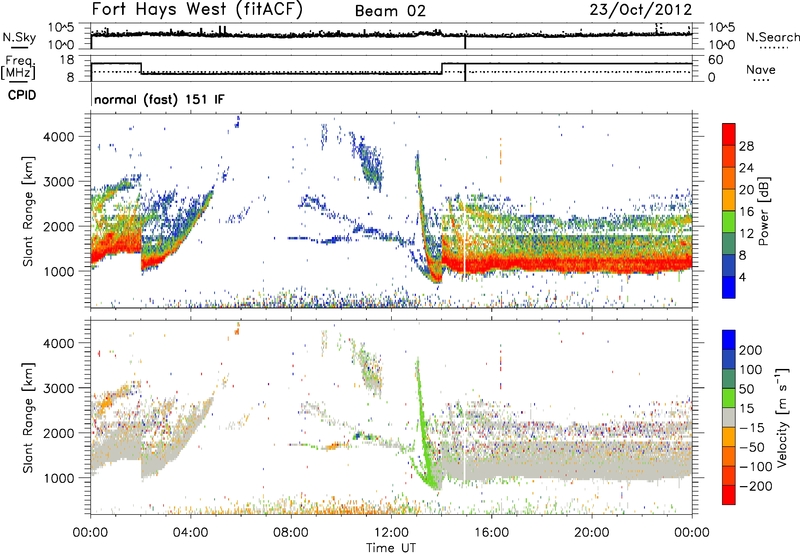Click the 'N.Sky' legend label
This screenshot has height=554, width=800.
pos(19,37)
